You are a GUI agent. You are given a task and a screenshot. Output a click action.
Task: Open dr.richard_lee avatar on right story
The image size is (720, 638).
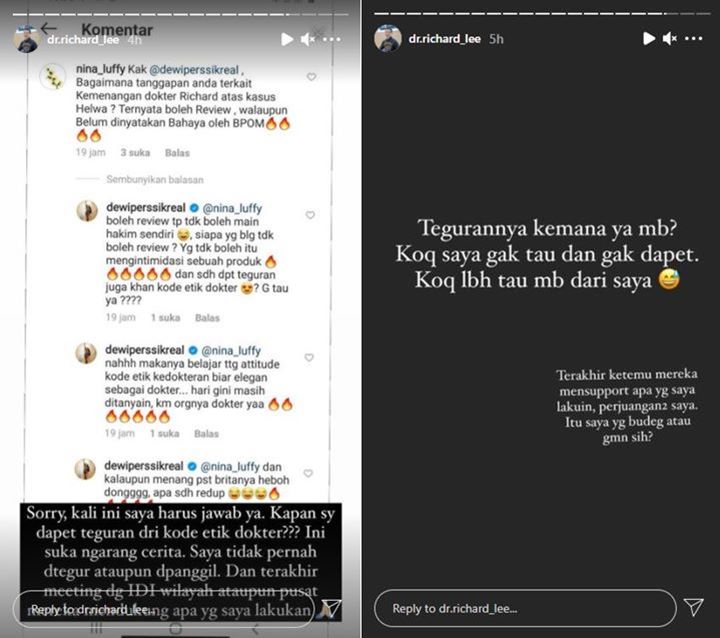tap(388, 39)
